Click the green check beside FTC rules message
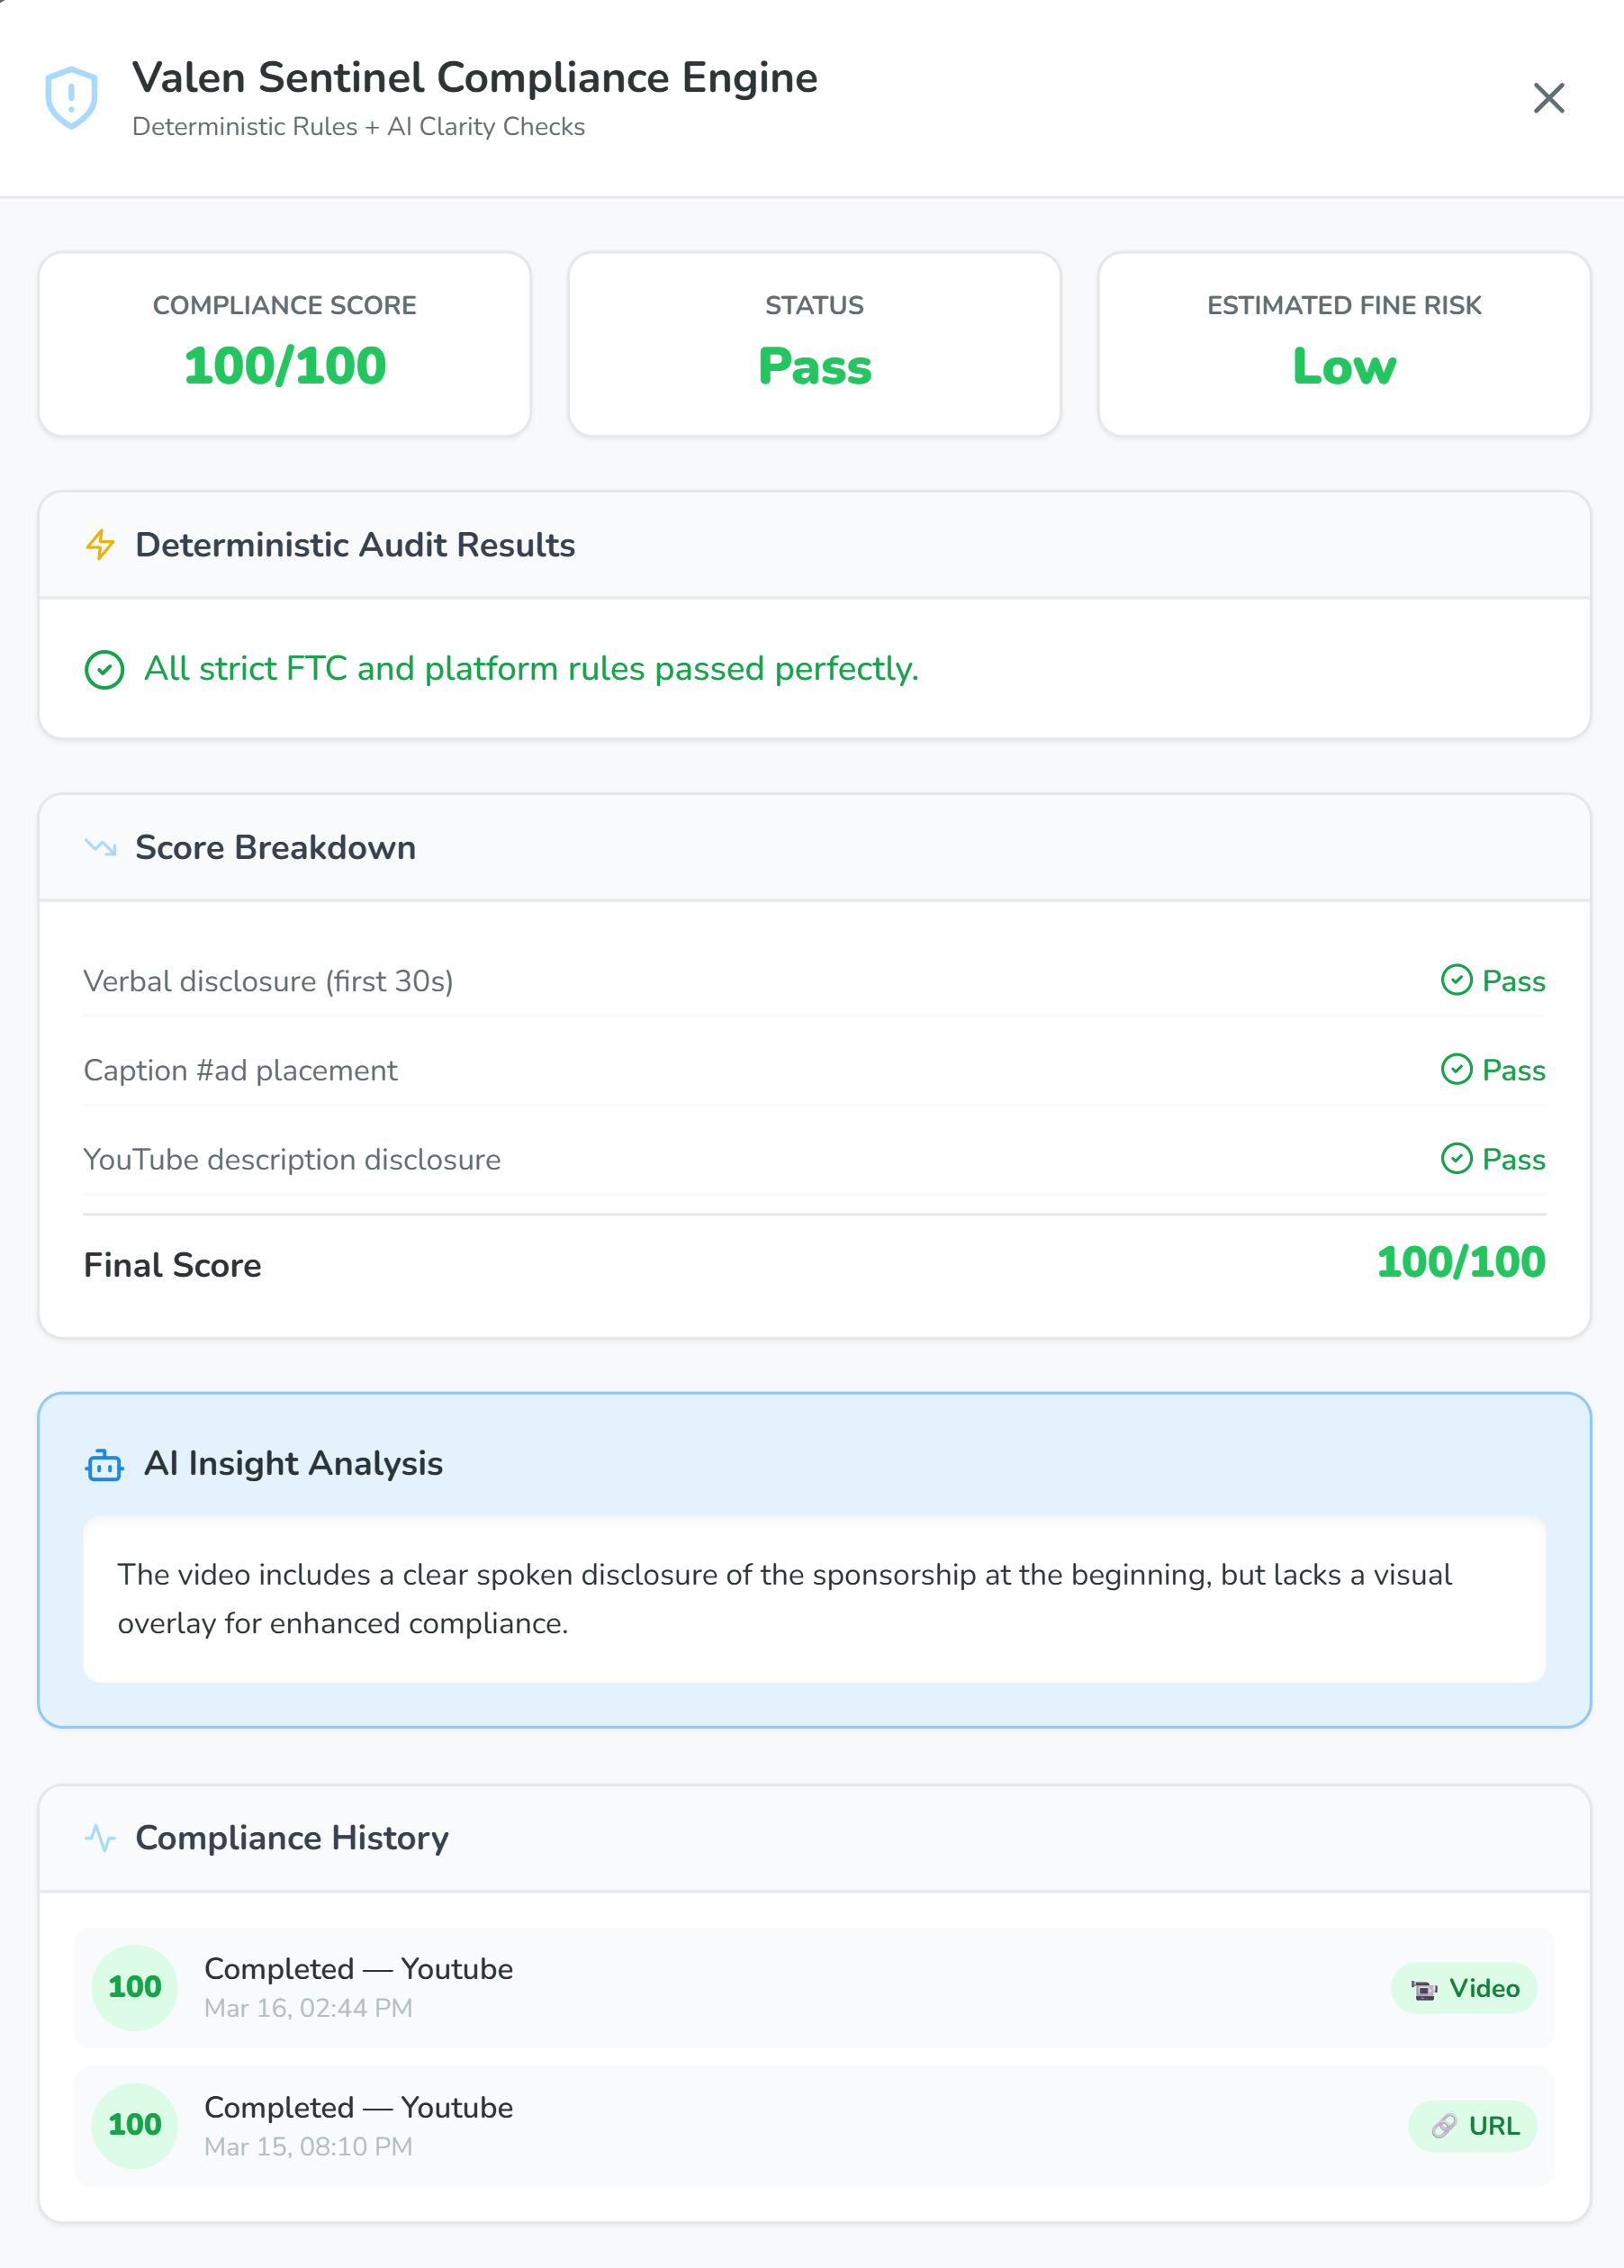The image size is (1624, 2268). [104, 670]
